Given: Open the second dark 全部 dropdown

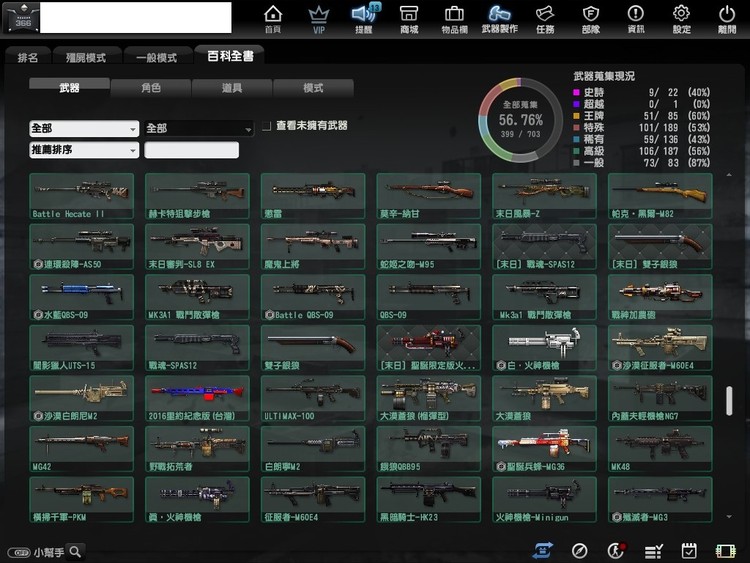Looking at the screenshot, I should (x=199, y=128).
